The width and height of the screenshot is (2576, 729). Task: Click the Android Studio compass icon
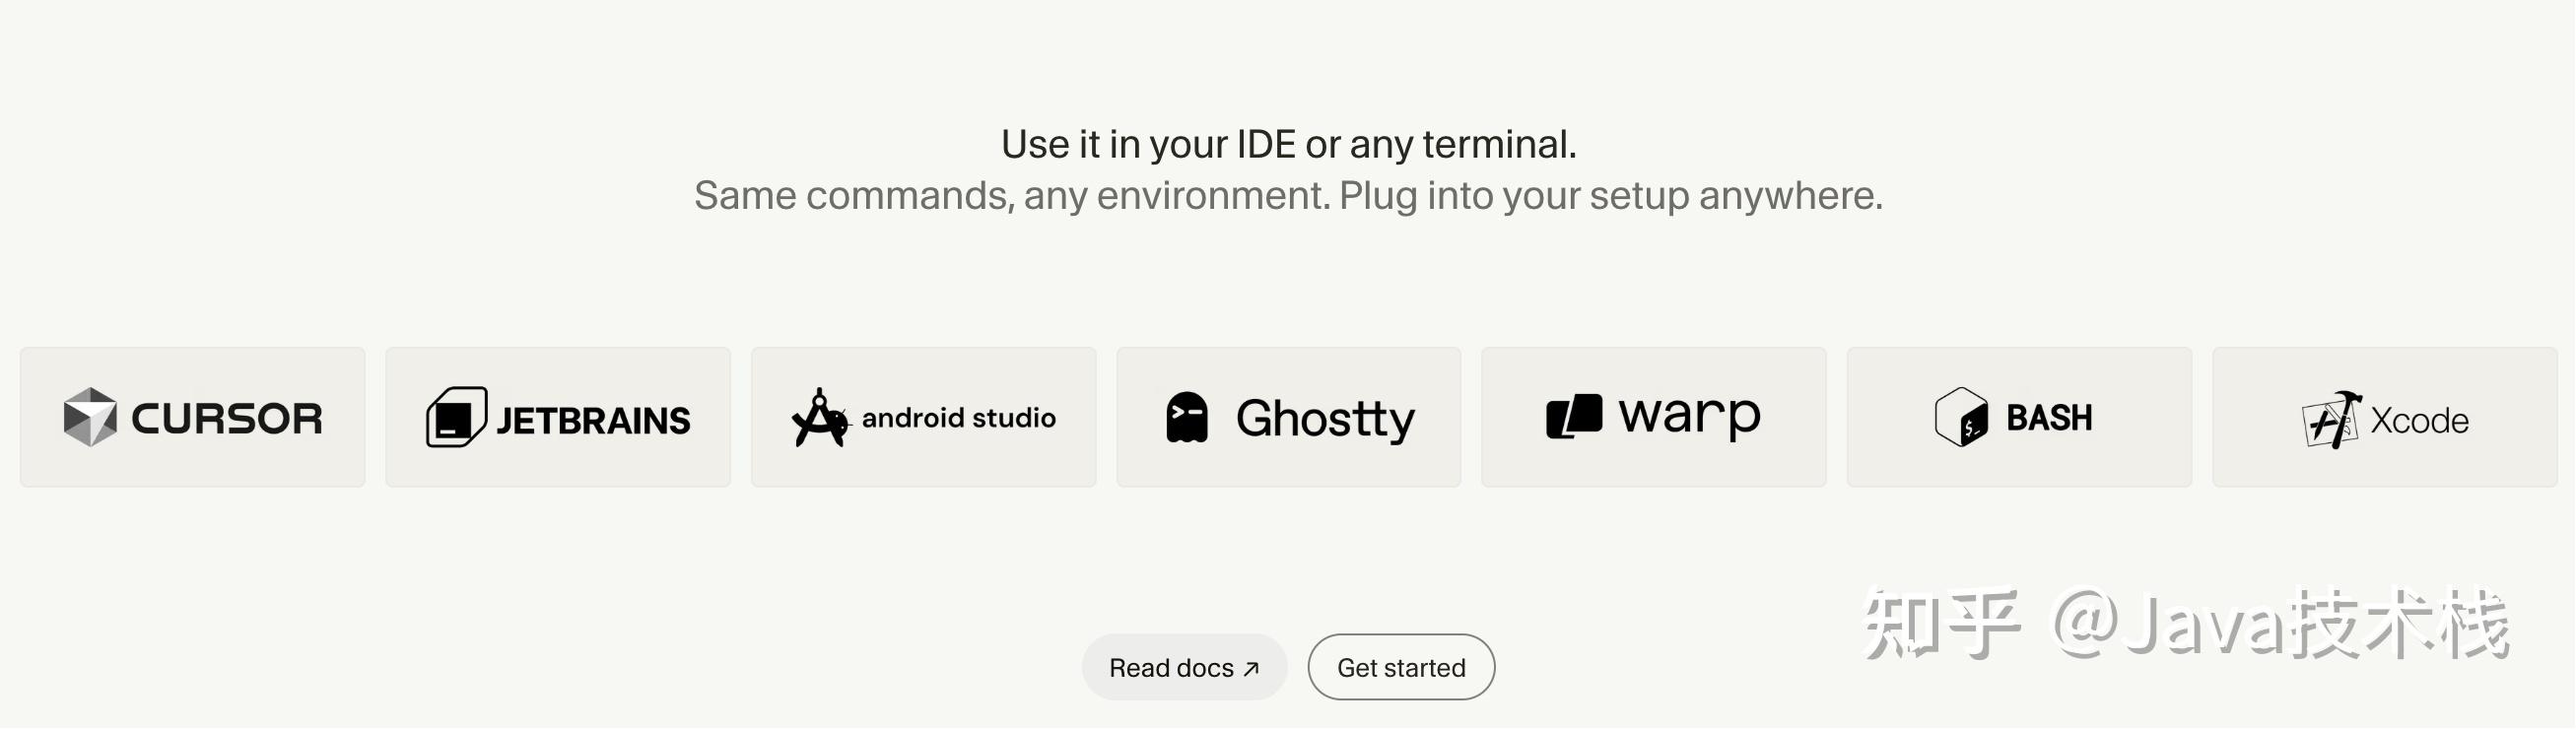(x=819, y=418)
